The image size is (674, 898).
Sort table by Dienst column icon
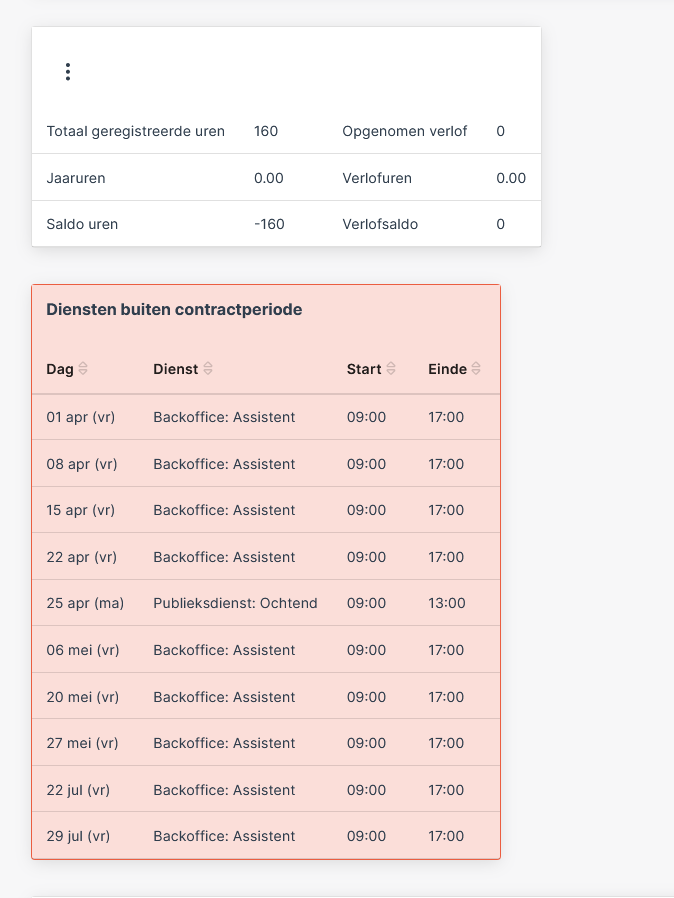[x=208, y=369]
